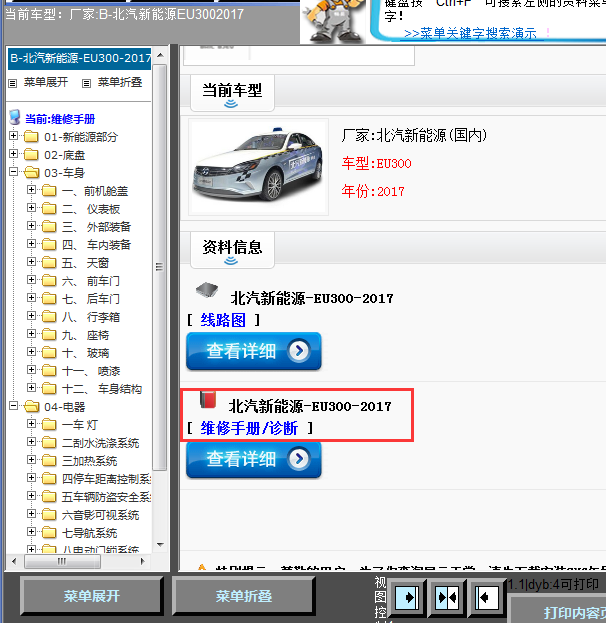The height and width of the screenshot is (623, 606).
Task: Click the red book icon above 维修手册/诊断
Action: pos(208,400)
